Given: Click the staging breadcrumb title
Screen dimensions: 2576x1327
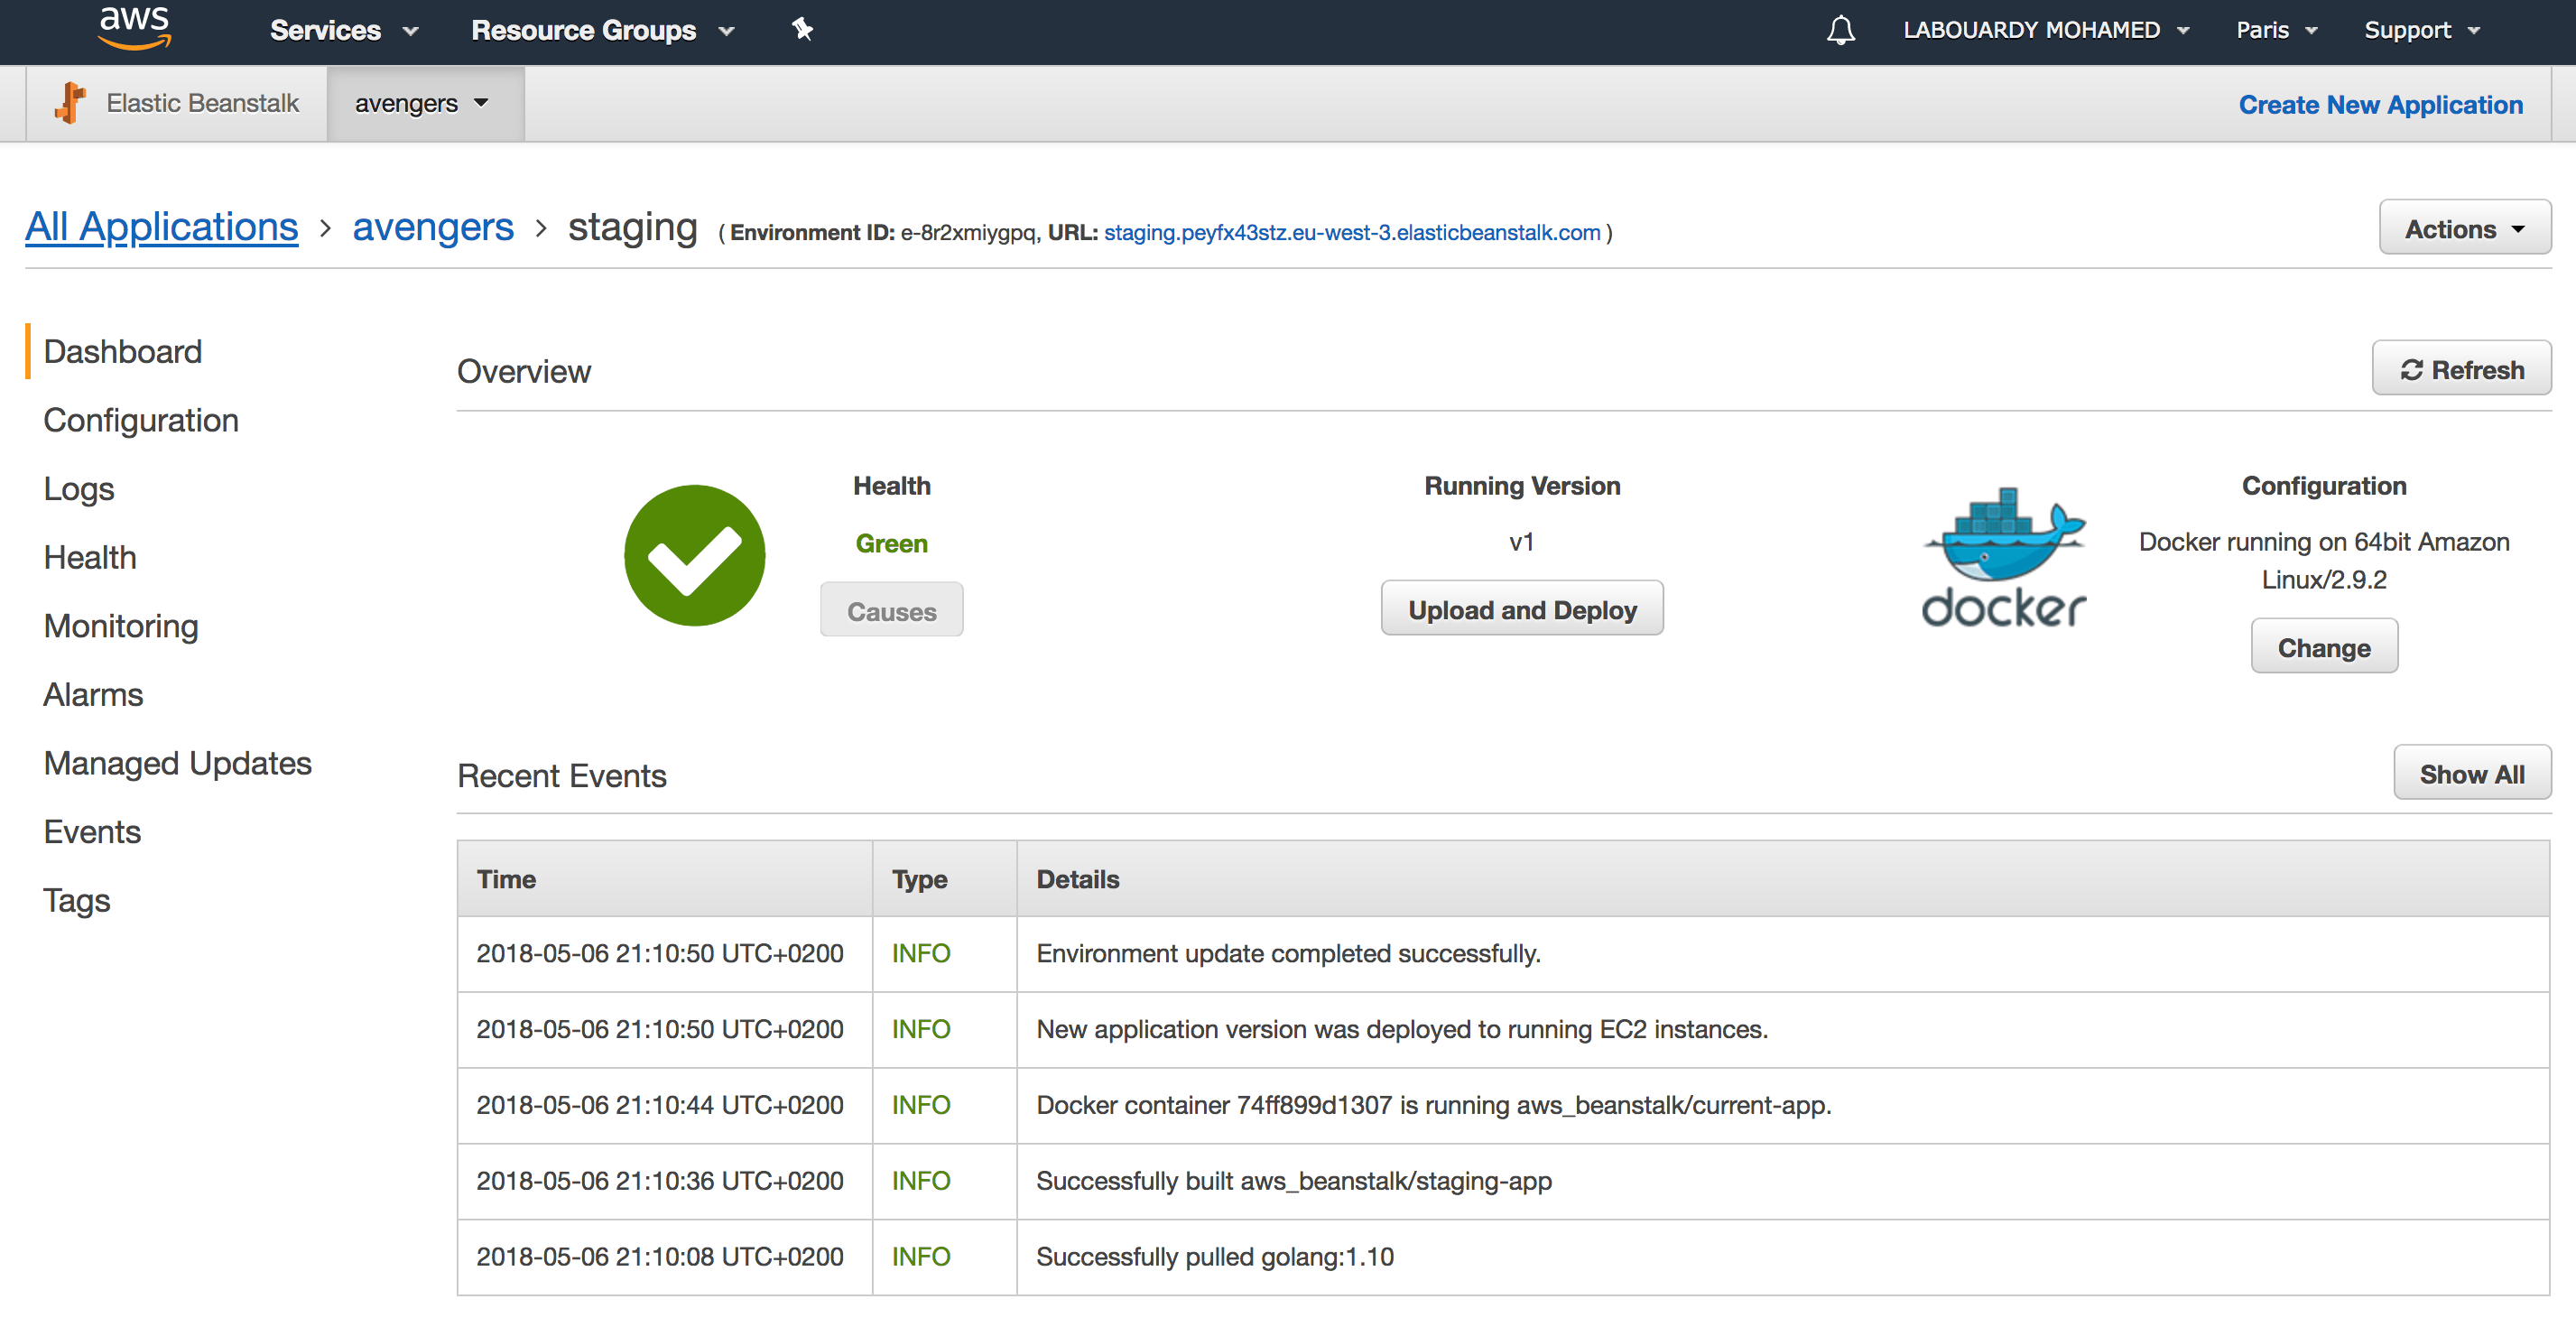Looking at the screenshot, I should pyautogui.click(x=632, y=227).
